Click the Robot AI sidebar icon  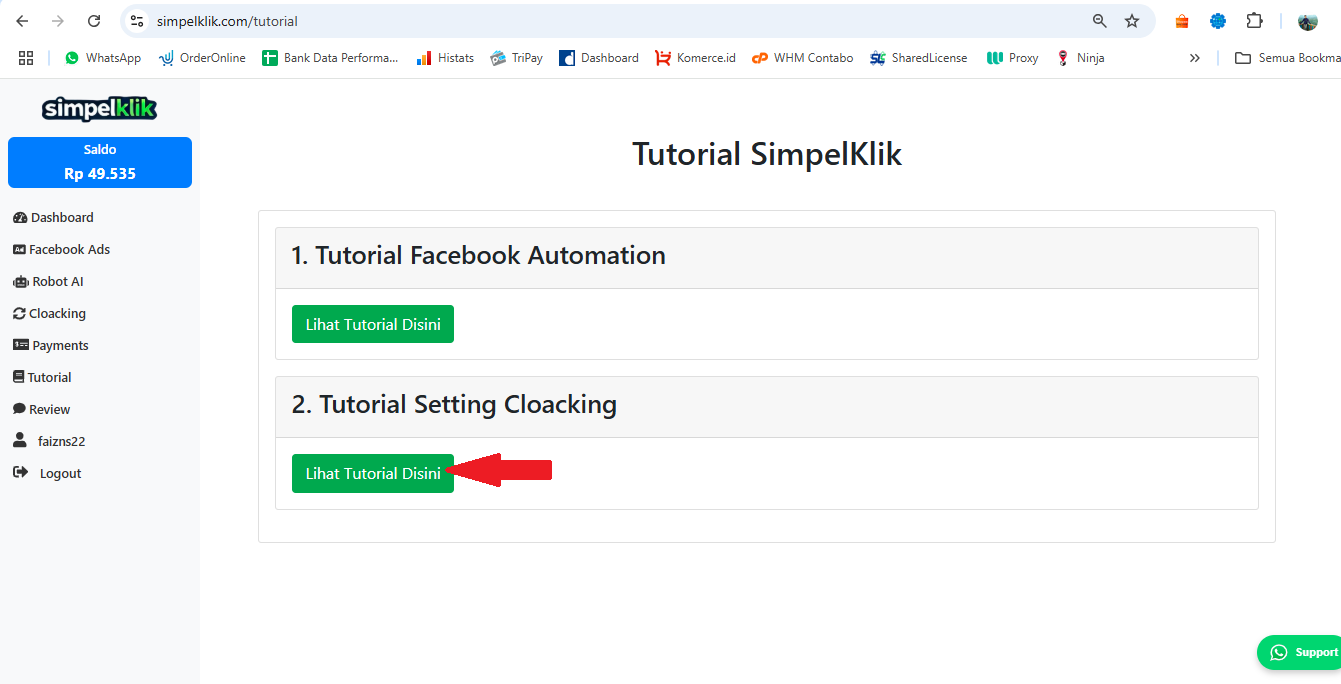click(21, 282)
